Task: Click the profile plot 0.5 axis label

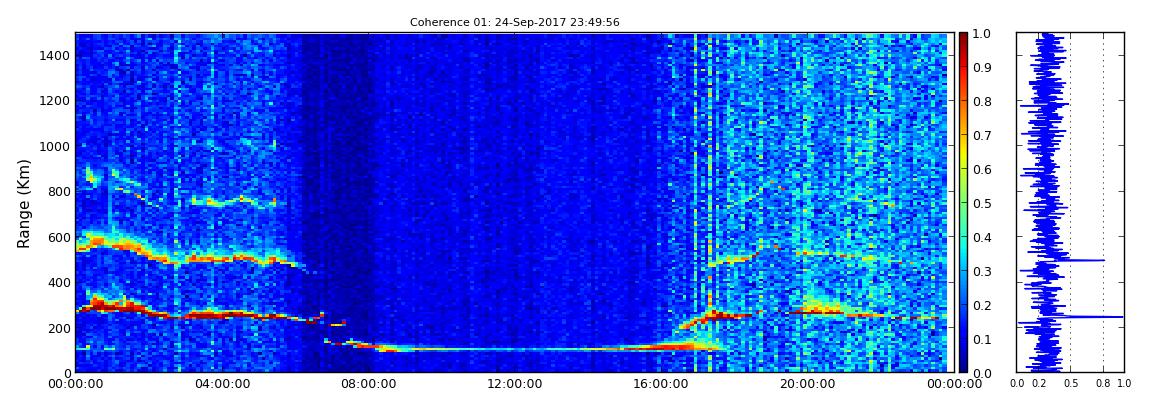Action: point(1070,384)
